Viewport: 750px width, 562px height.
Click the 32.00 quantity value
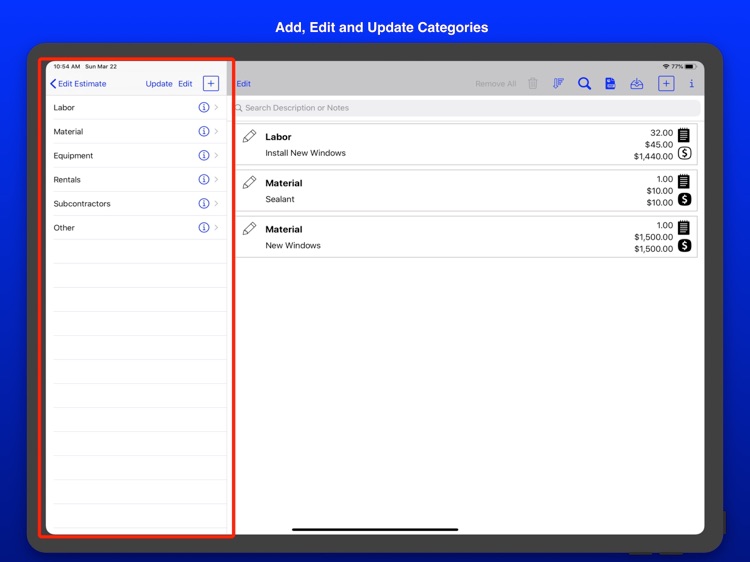tap(662, 132)
